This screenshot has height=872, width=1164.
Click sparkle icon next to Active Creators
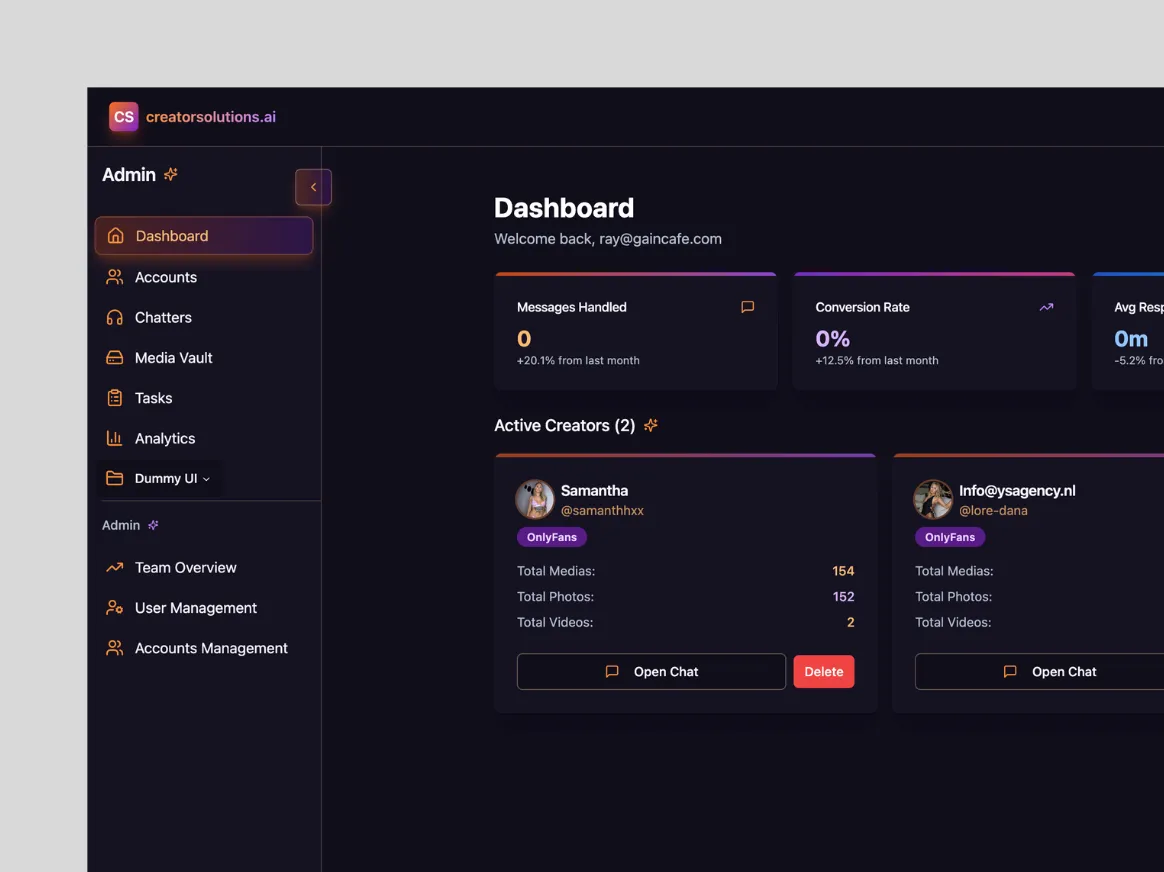point(651,425)
